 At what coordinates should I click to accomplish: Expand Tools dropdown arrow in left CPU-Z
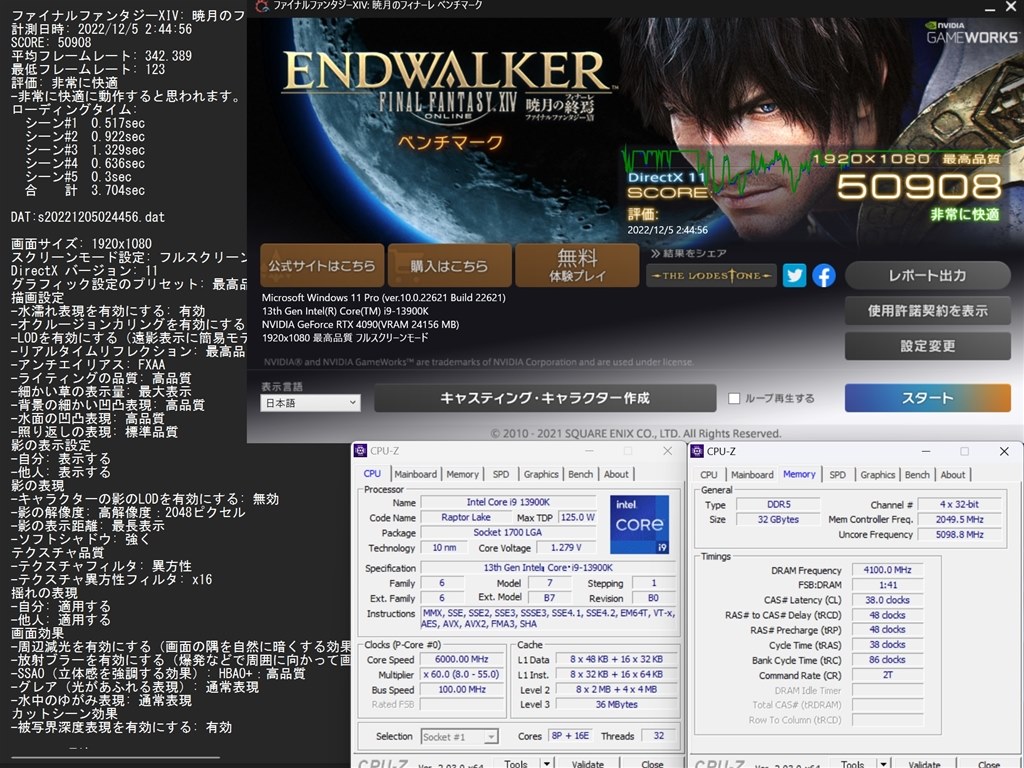[x=547, y=763]
